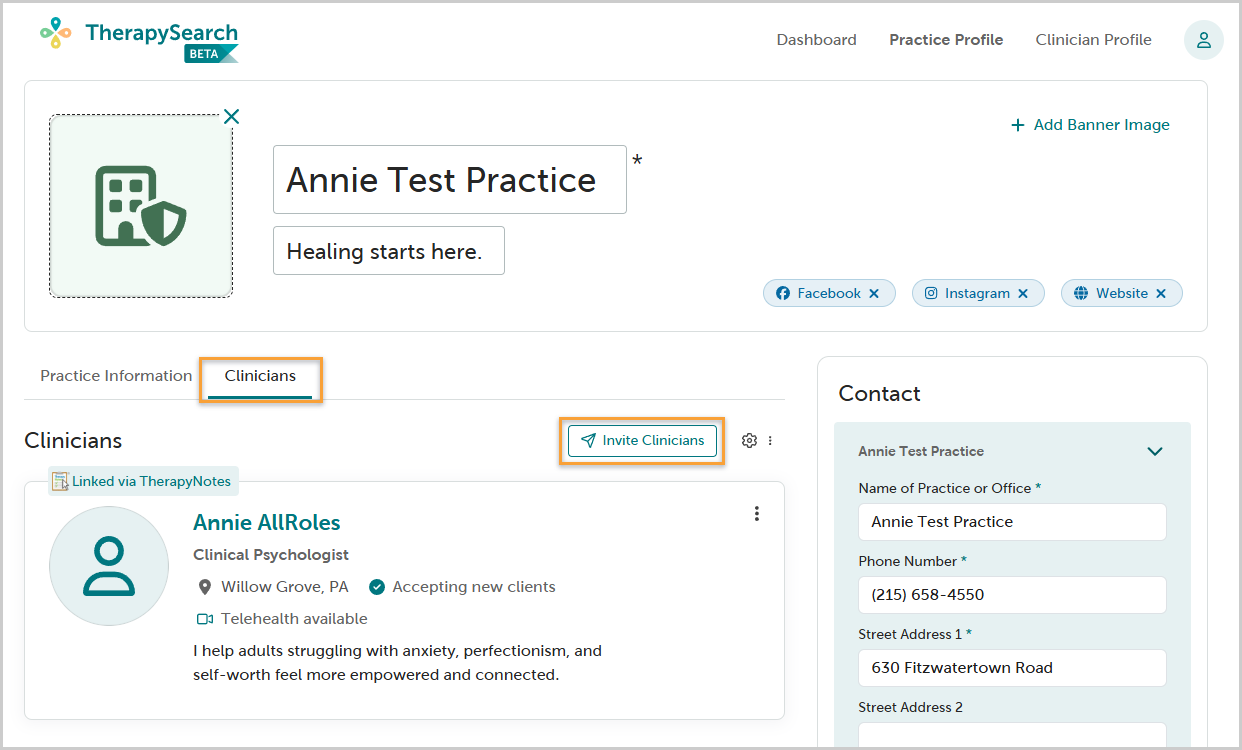Remove the Instagram link chip
Viewport: 1242px width, 750px height.
tap(1023, 294)
